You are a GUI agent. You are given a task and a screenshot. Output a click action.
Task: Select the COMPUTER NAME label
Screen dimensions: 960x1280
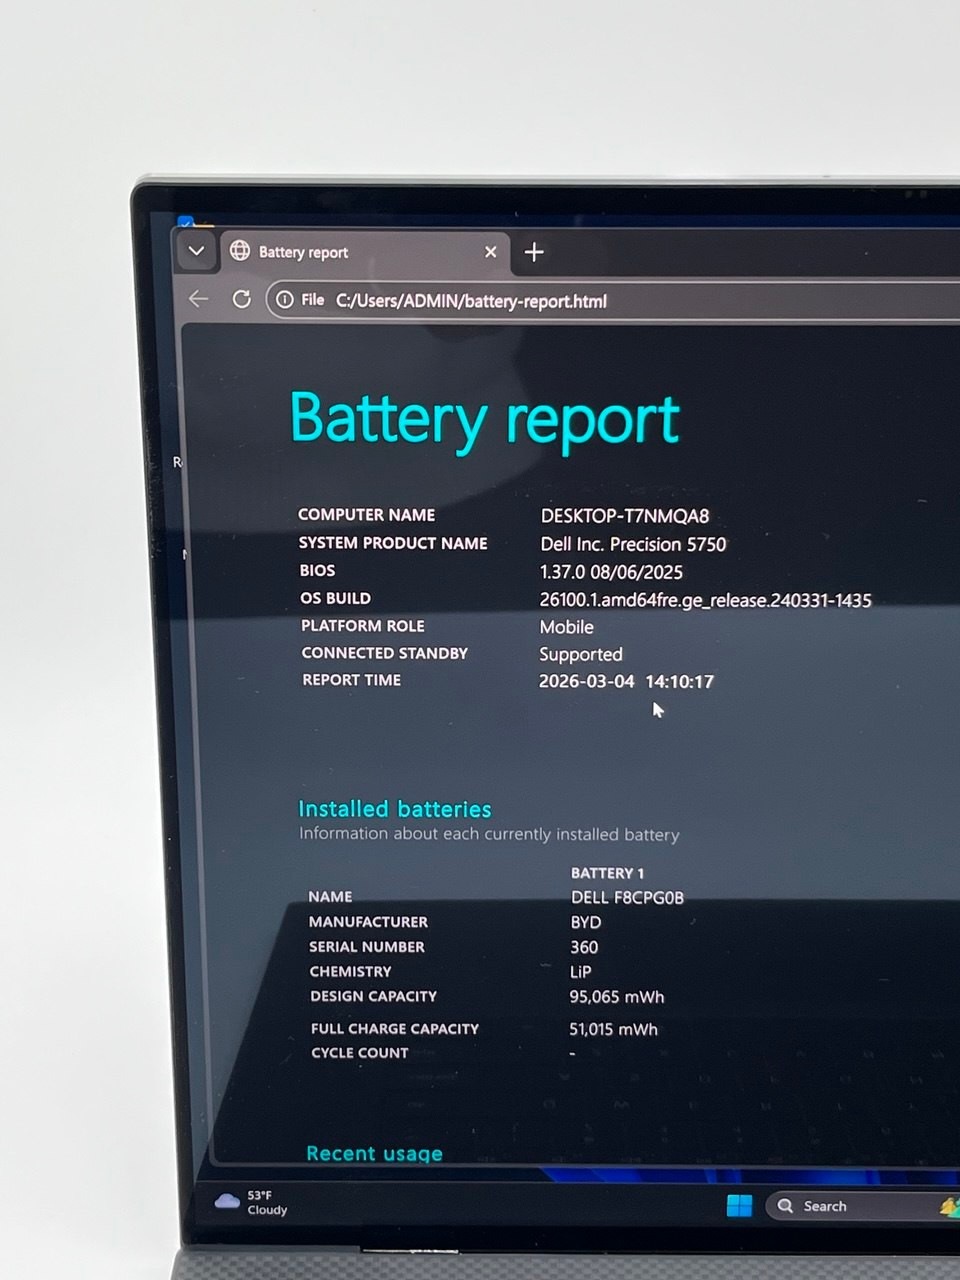[x=366, y=515]
